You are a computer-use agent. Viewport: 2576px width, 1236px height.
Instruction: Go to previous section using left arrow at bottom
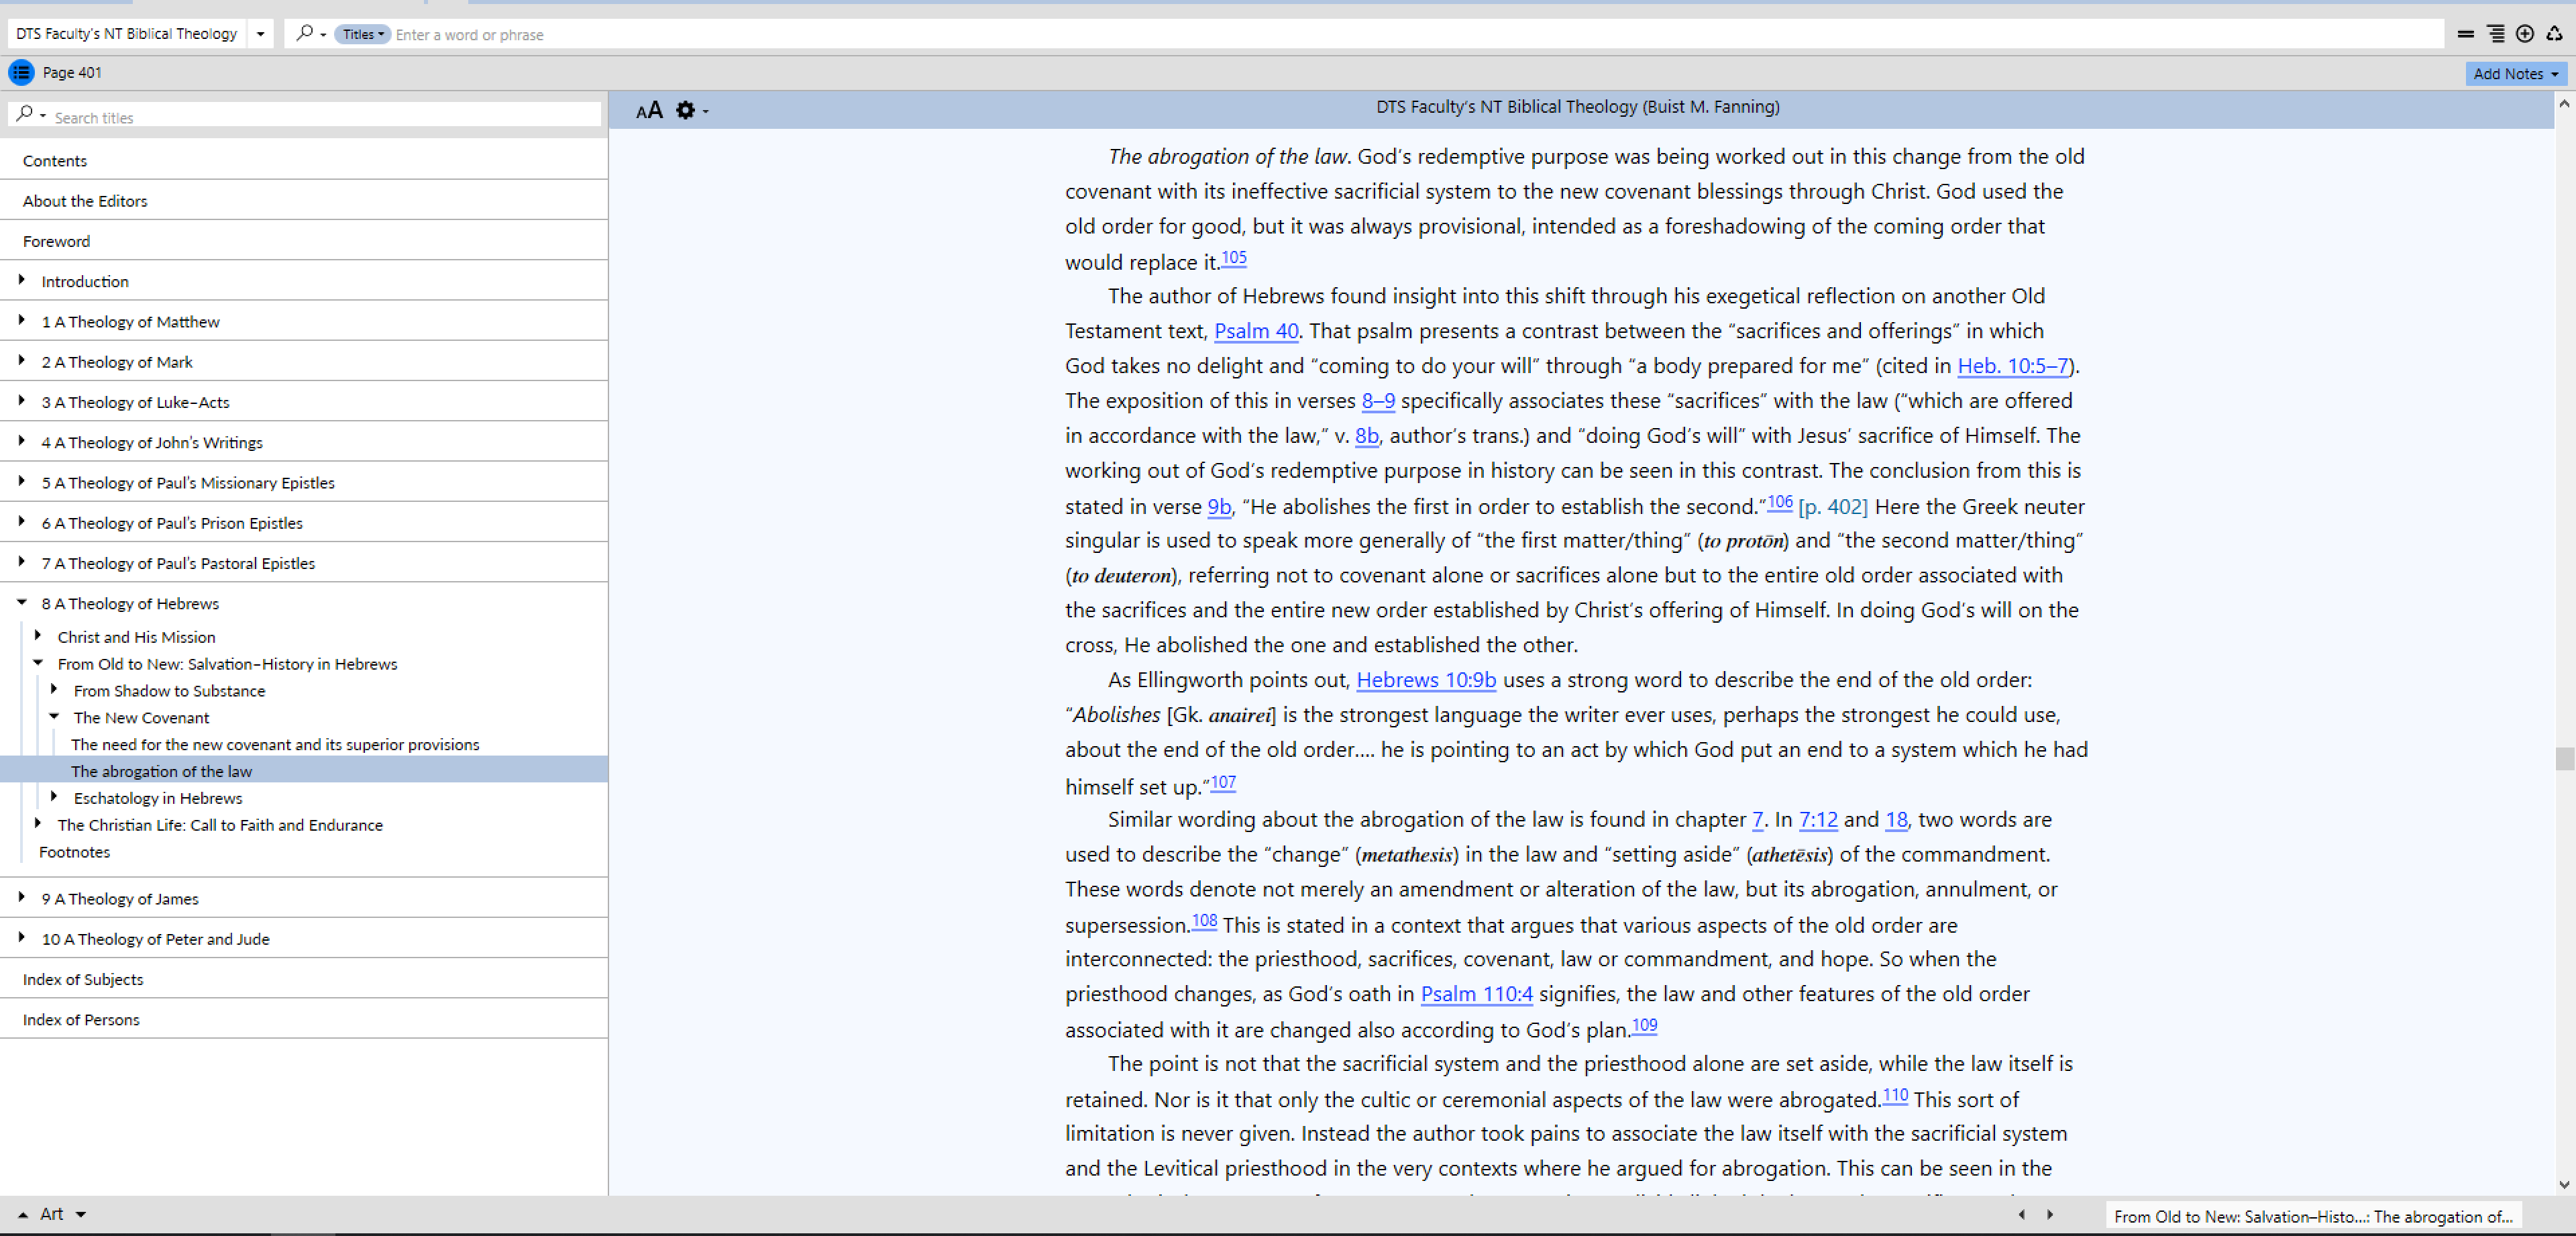[2021, 1214]
